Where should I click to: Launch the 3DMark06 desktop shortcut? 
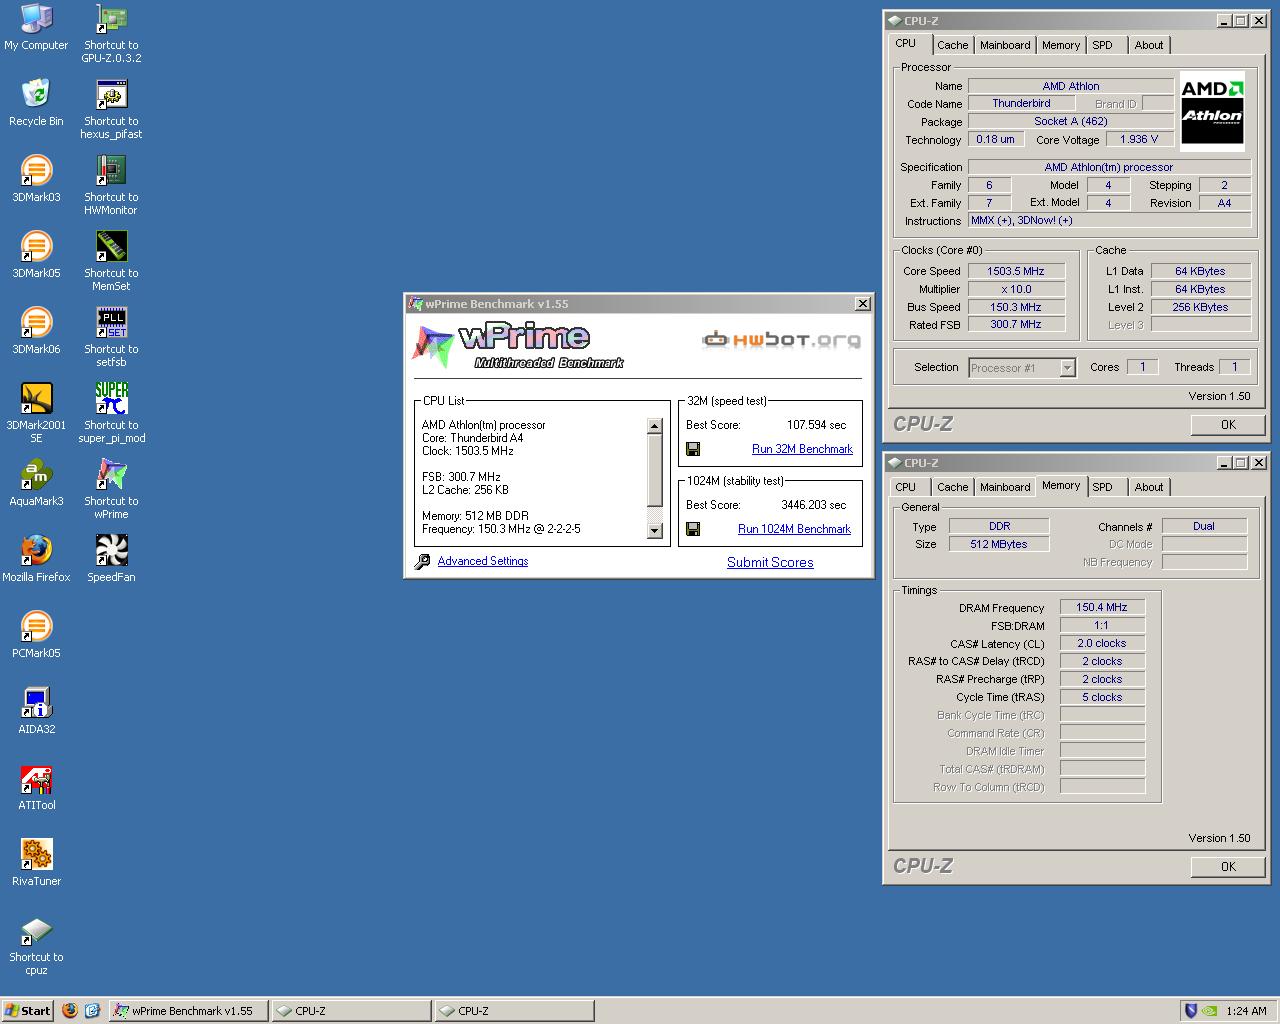click(x=36, y=331)
